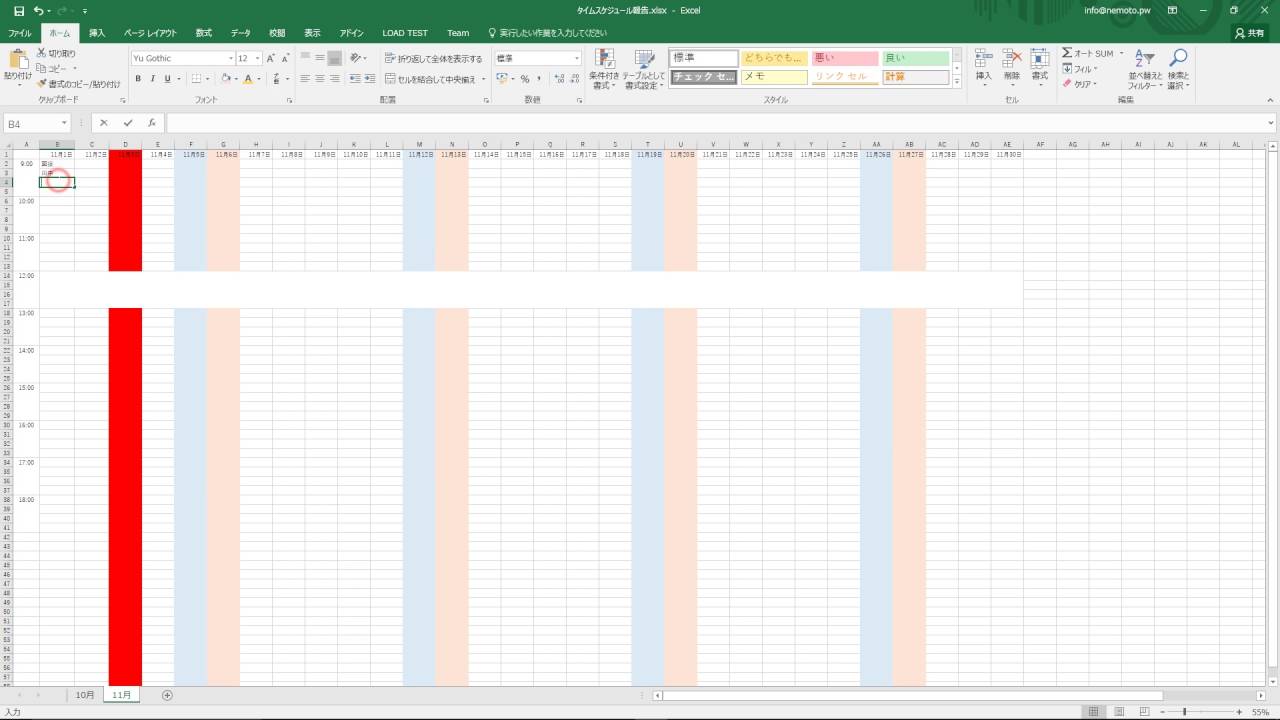The width and height of the screenshot is (1280, 720).
Task: Apply the 悪い (Bad) cell style
Action: 845,59
